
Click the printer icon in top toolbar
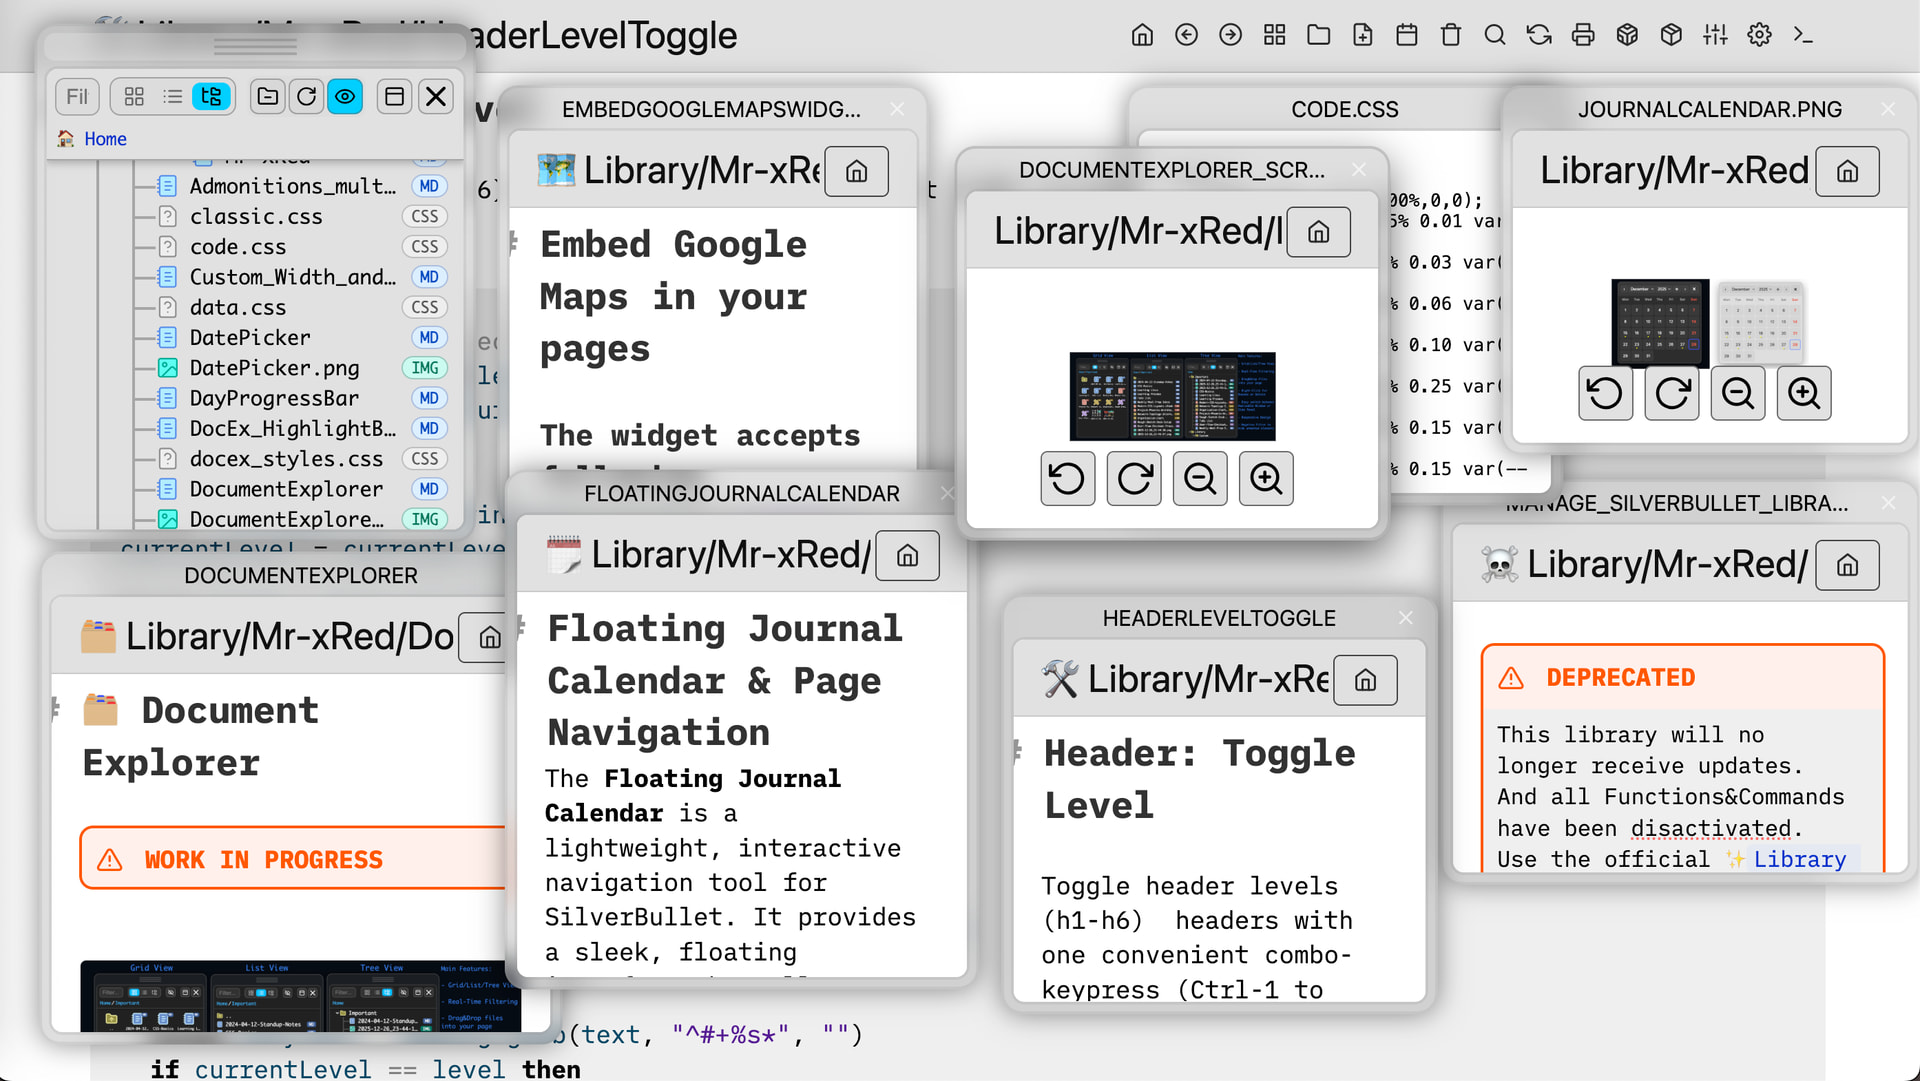pos(1583,36)
